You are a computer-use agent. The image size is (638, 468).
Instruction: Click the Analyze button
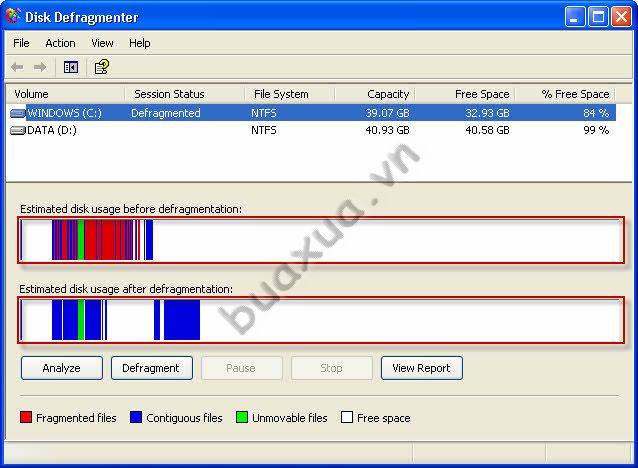pos(62,368)
